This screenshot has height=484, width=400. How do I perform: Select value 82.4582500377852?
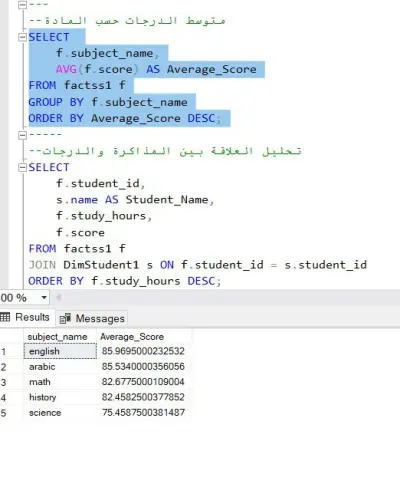coord(144,397)
